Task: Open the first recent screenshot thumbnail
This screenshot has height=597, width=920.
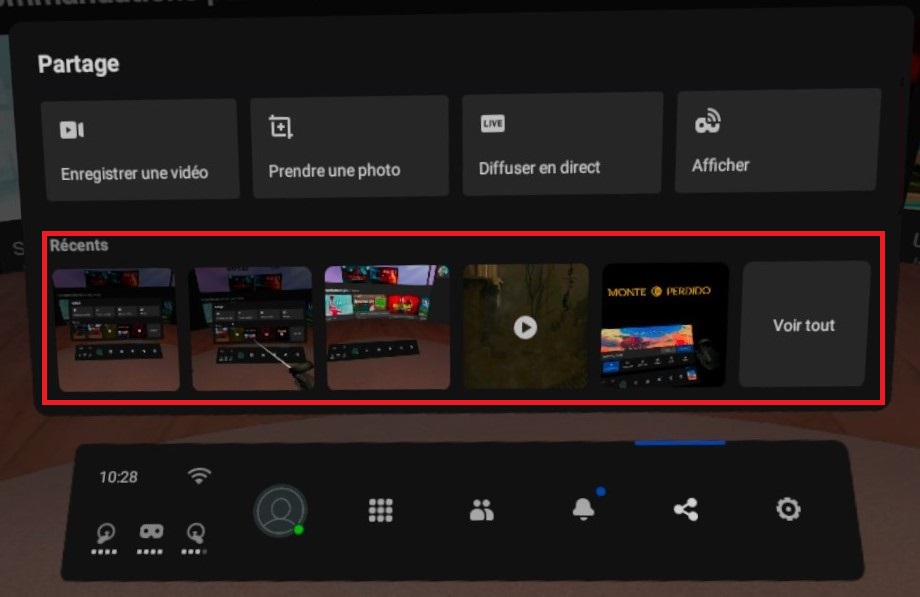Action: click(116, 328)
